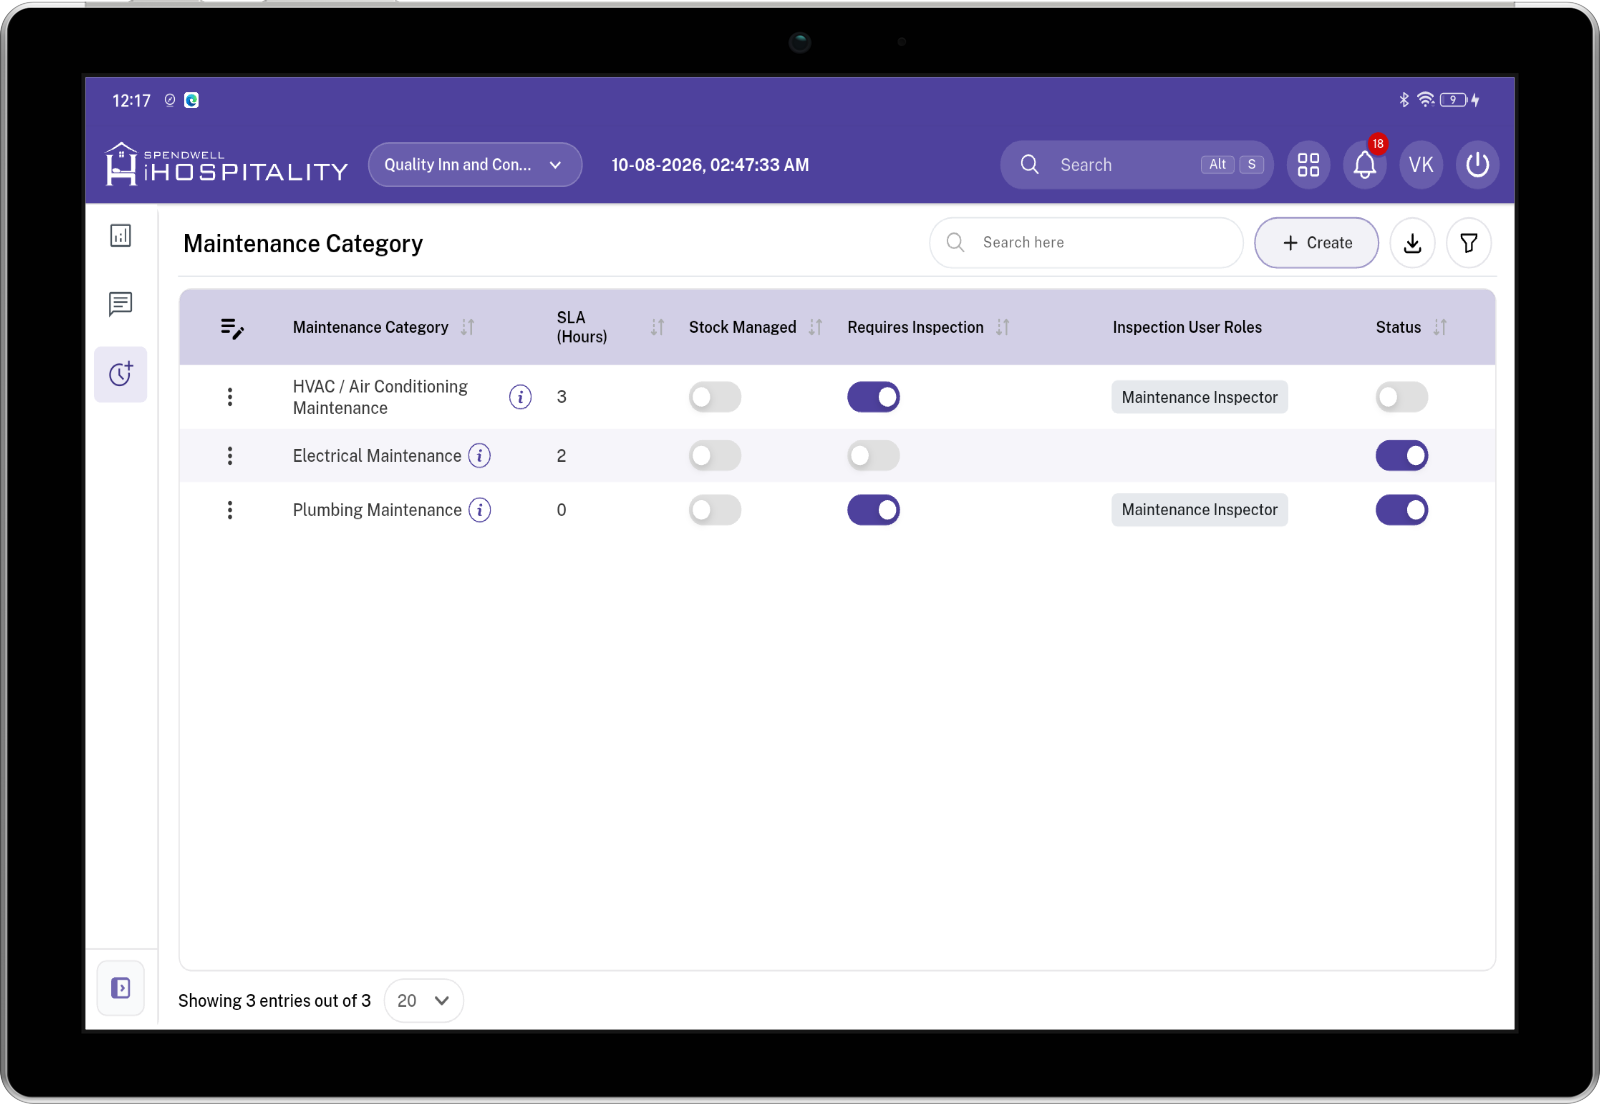Click the 'Showing 3 entries out of 3' text
This screenshot has width=1600, height=1104.
click(x=274, y=1001)
